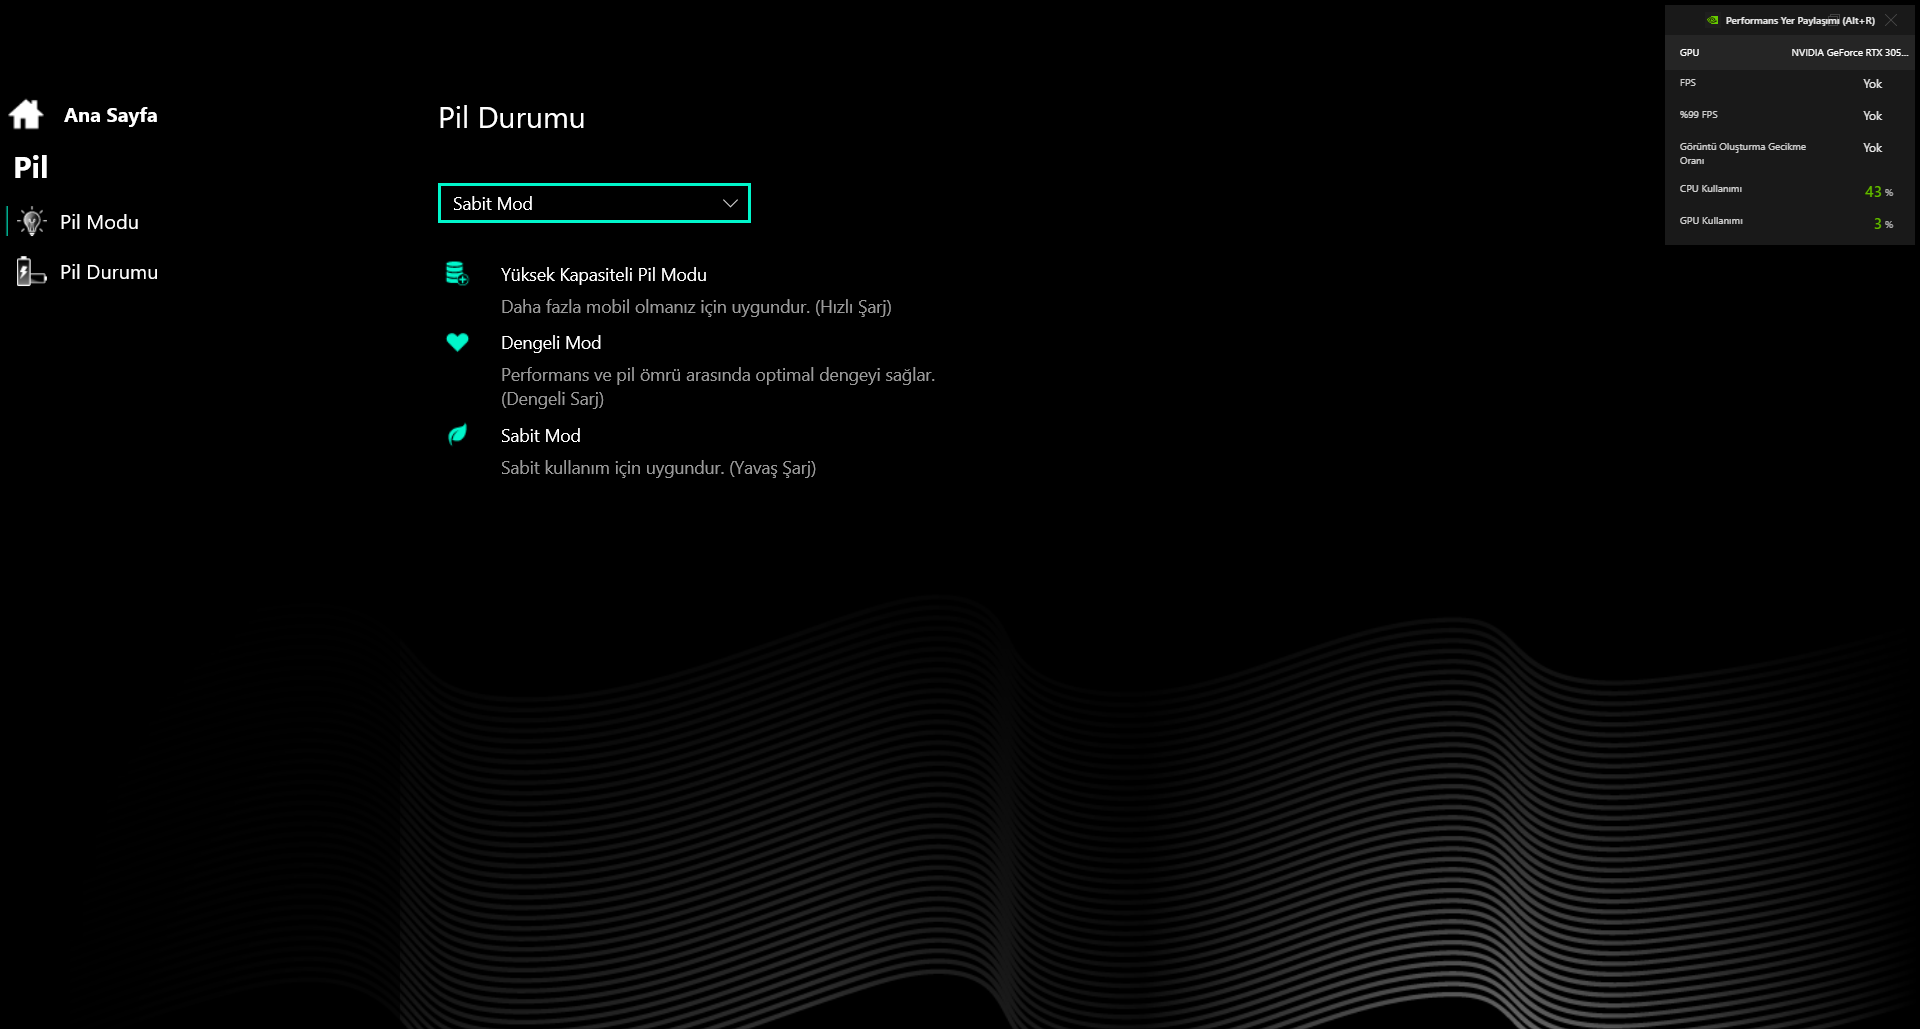Click the CPU Kullanımı 43% value
The image size is (1920, 1029).
pyautogui.click(x=1878, y=191)
